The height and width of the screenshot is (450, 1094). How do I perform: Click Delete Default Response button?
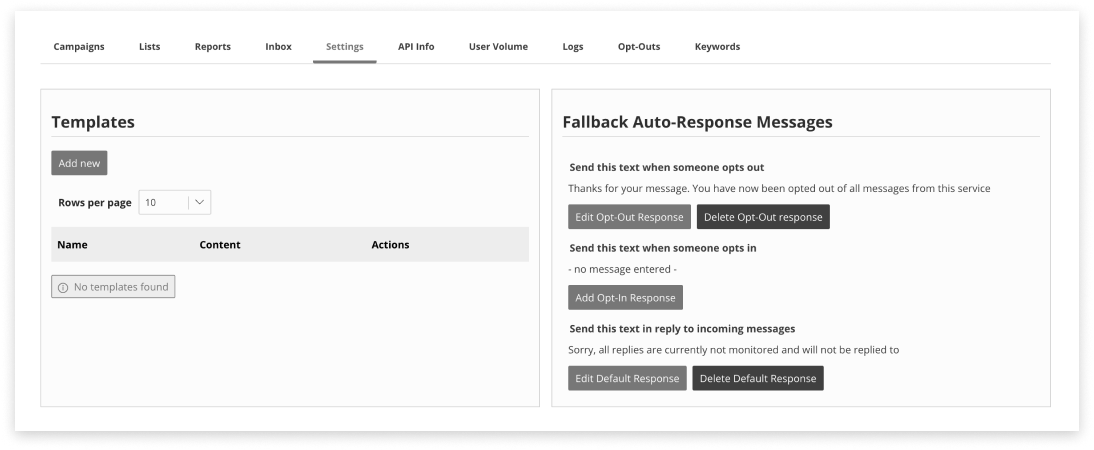click(758, 378)
